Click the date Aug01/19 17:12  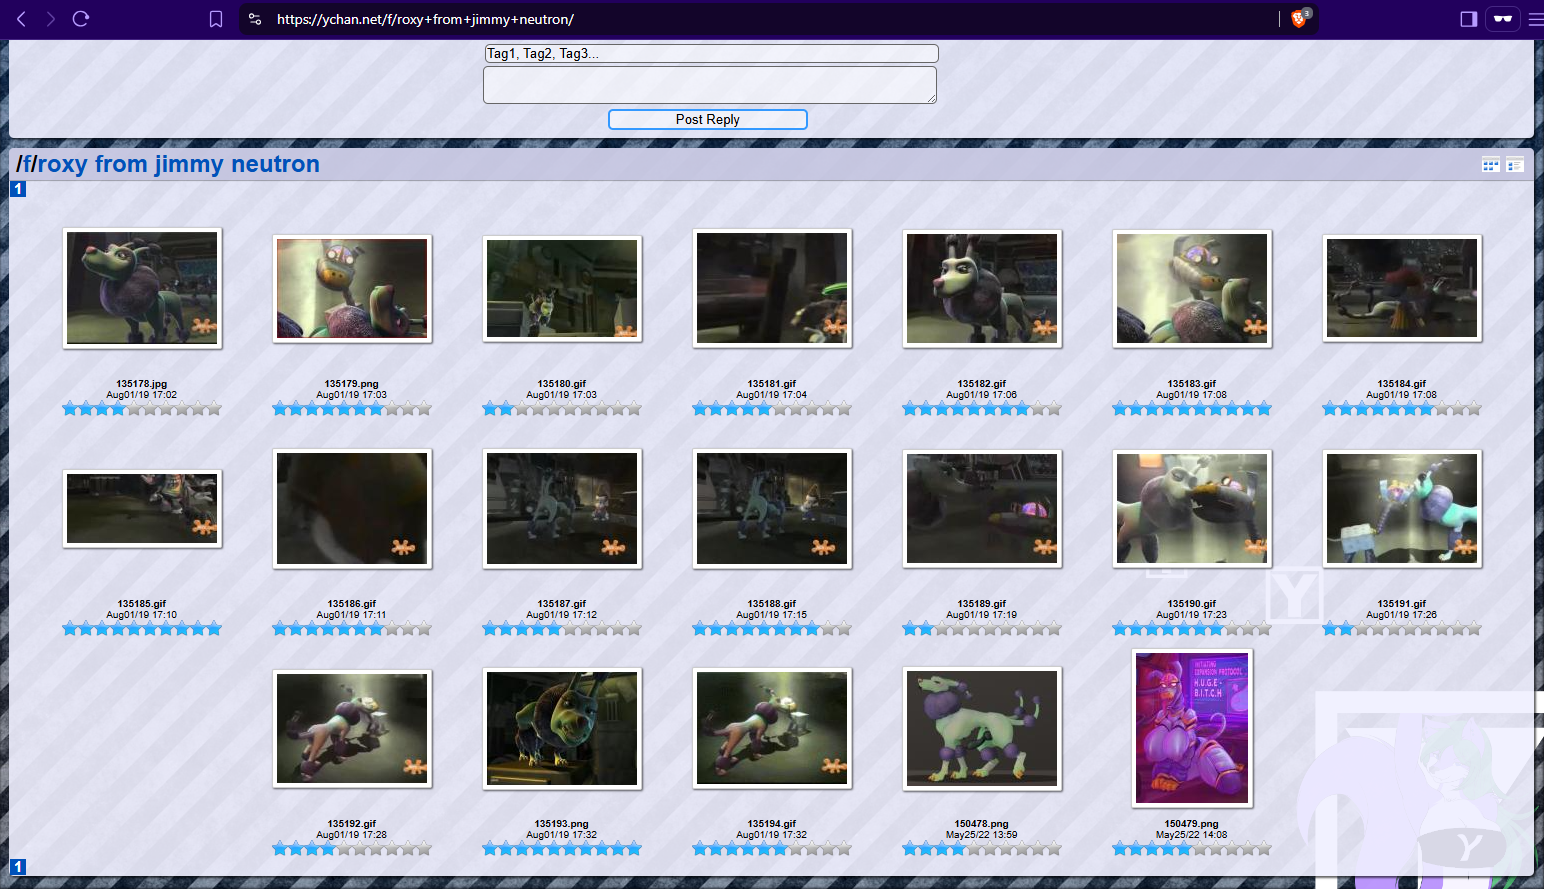(562, 615)
